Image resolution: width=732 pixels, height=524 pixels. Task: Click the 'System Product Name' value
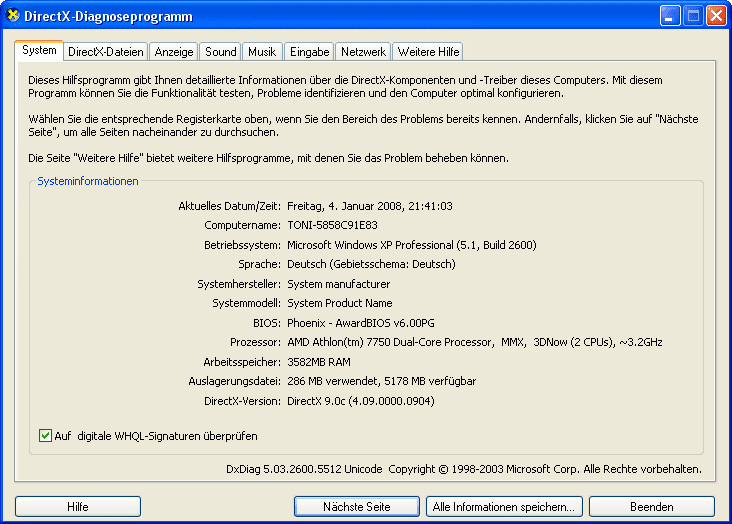(x=339, y=303)
